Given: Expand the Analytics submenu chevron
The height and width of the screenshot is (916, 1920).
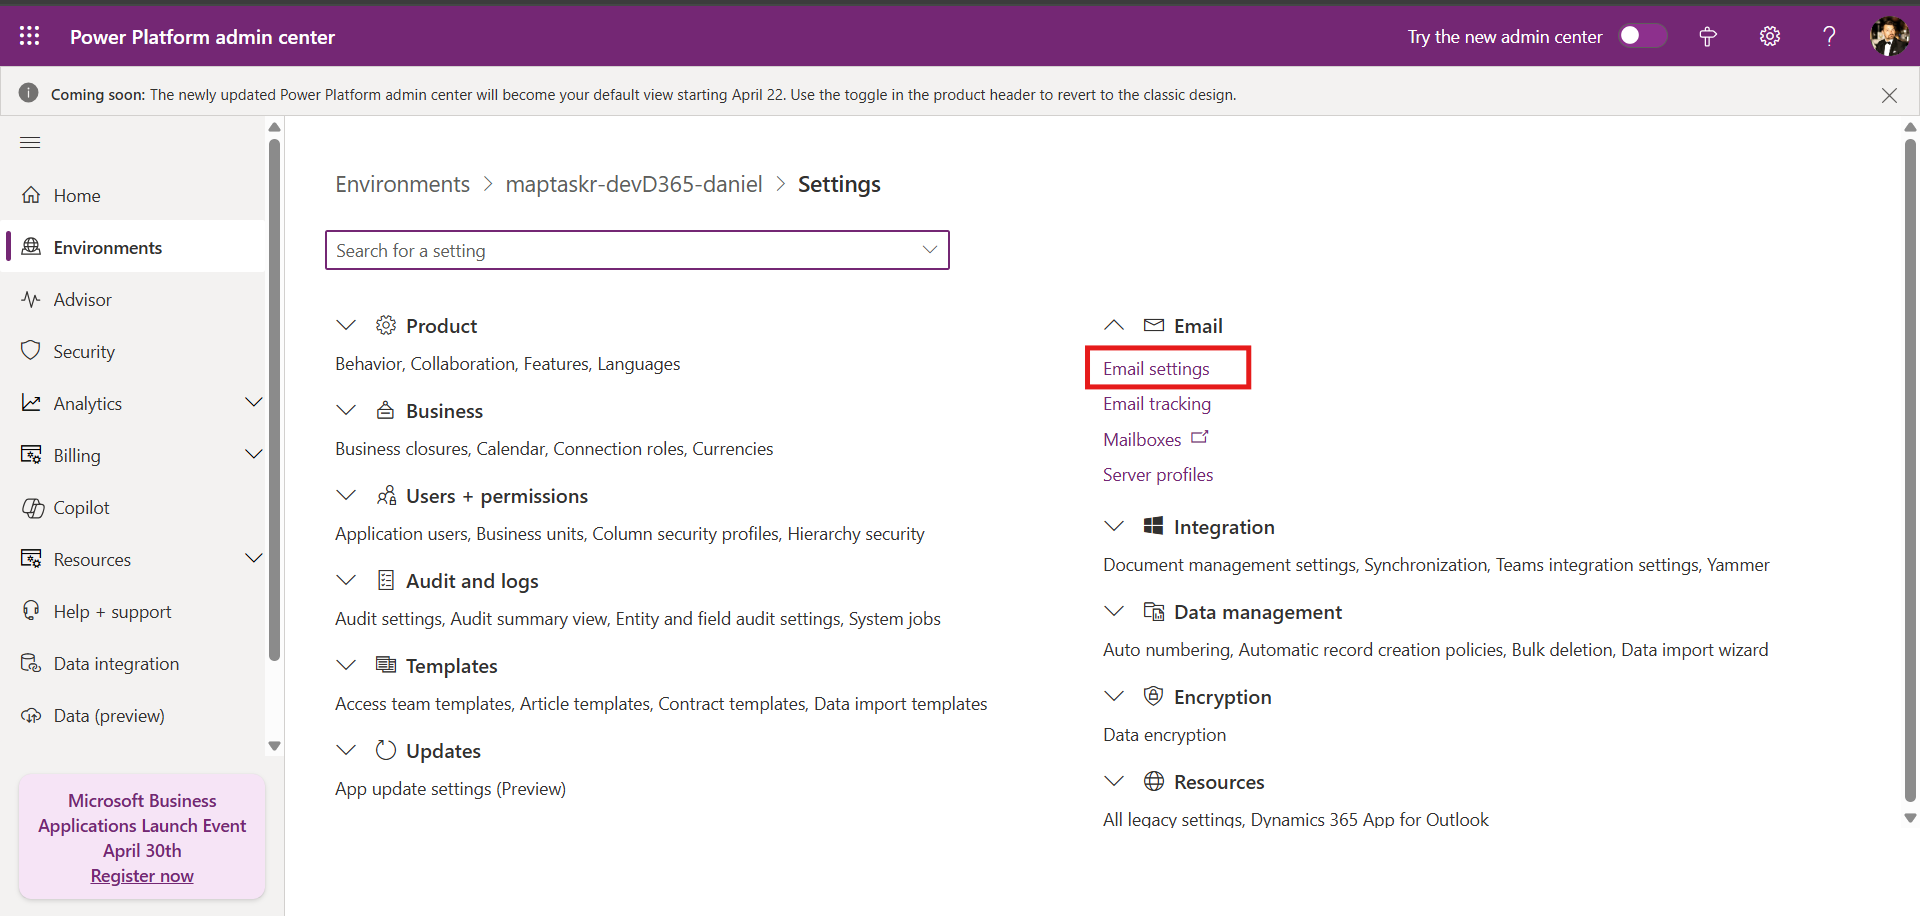Looking at the screenshot, I should coord(255,402).
